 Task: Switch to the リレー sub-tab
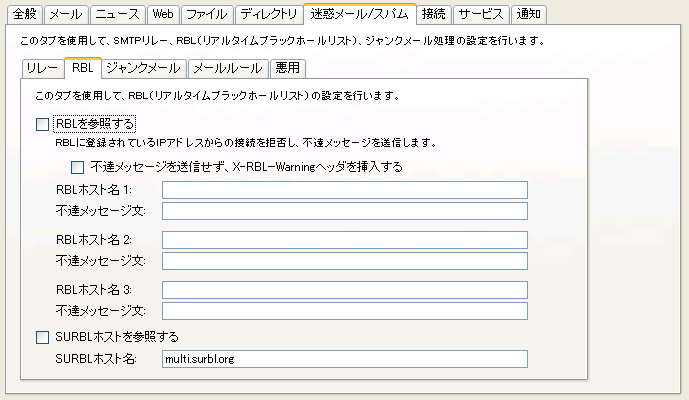(x=43, y=68)
